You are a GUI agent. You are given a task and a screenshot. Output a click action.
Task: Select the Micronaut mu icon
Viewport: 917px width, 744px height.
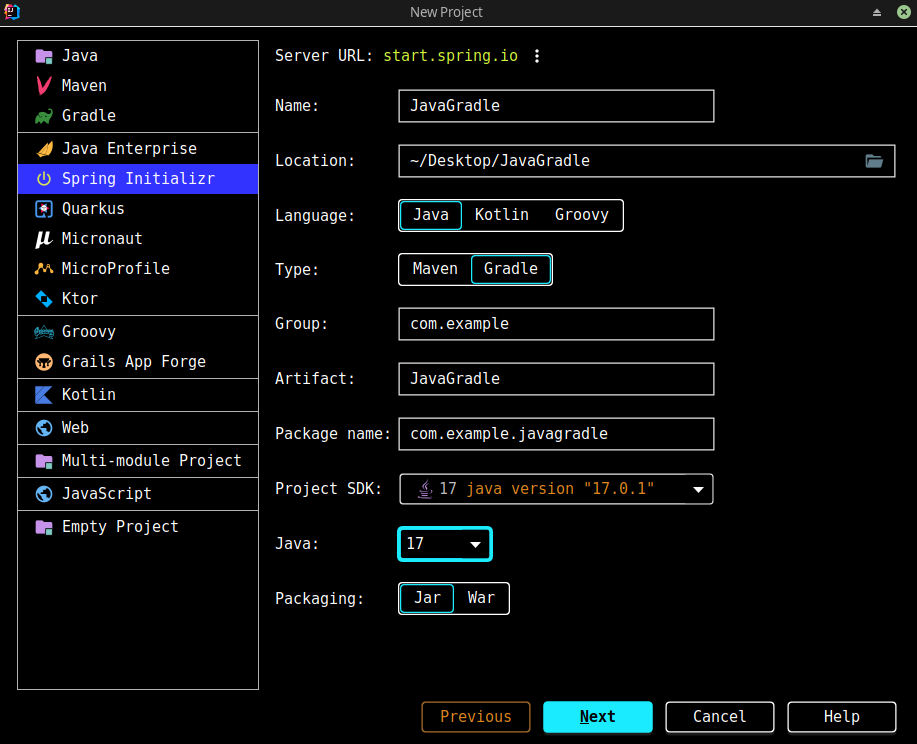43,239
